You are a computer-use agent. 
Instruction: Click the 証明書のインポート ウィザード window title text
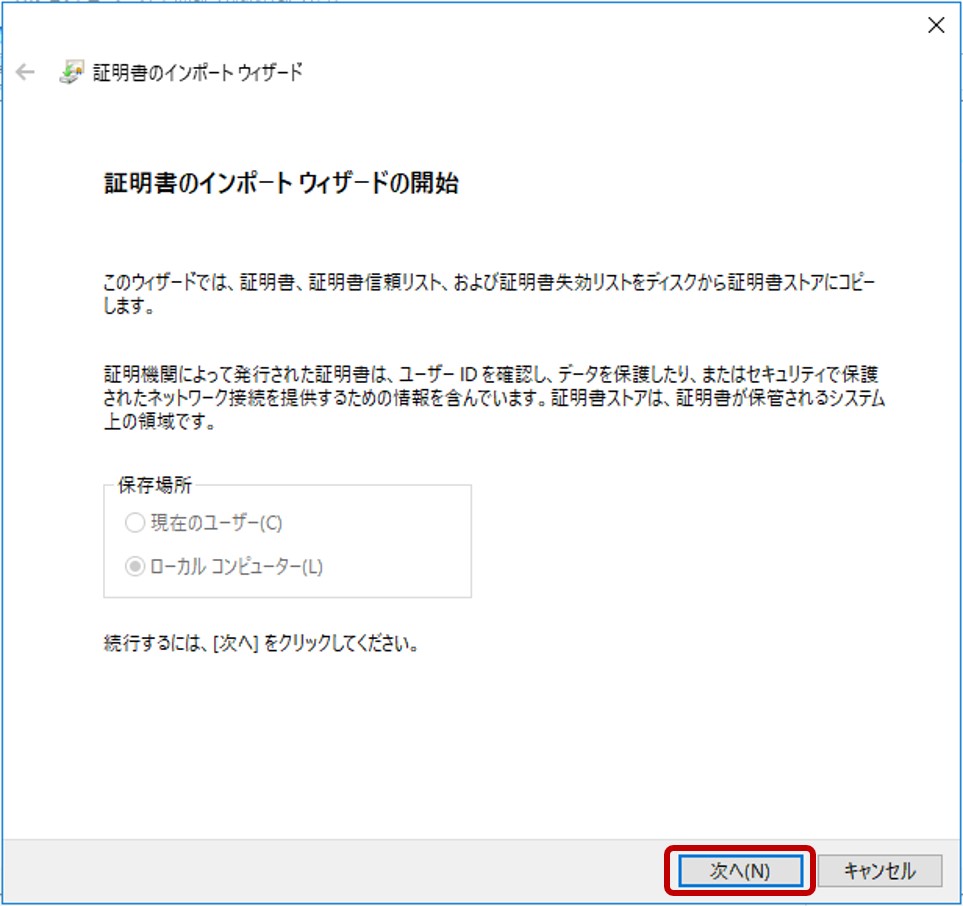coord(197,73)
